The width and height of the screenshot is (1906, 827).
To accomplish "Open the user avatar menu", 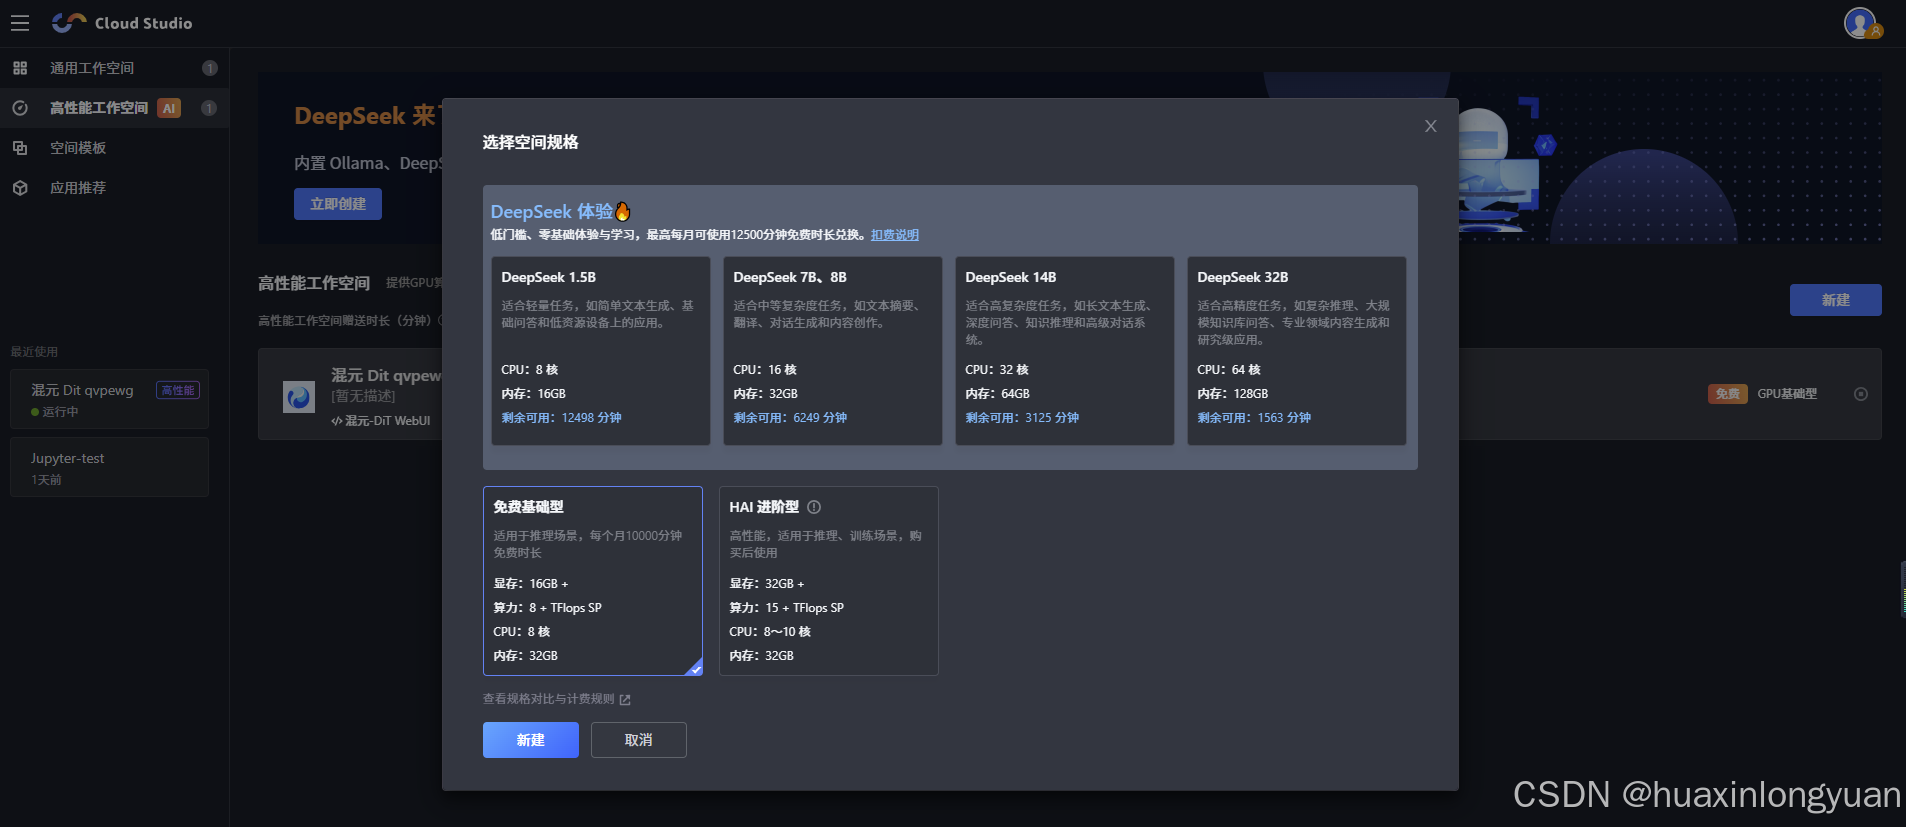I will [1861, 23].
